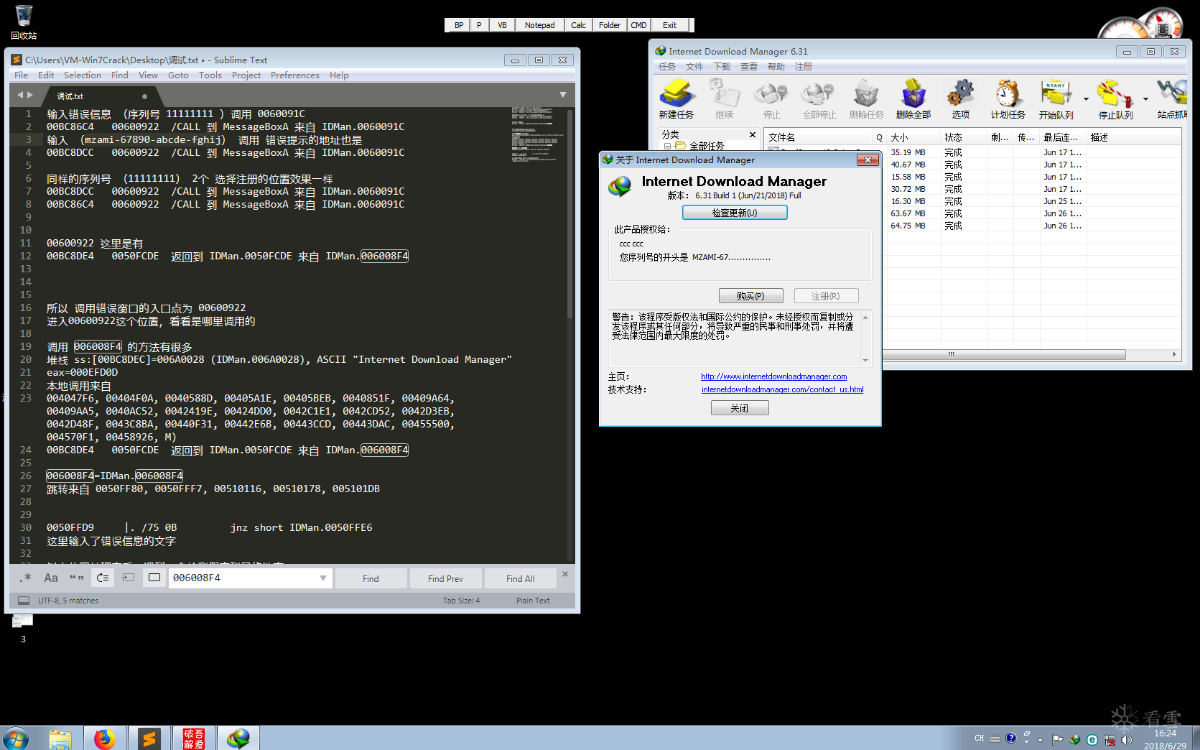Open Windows Start menu orb

(x=17, y=739)
